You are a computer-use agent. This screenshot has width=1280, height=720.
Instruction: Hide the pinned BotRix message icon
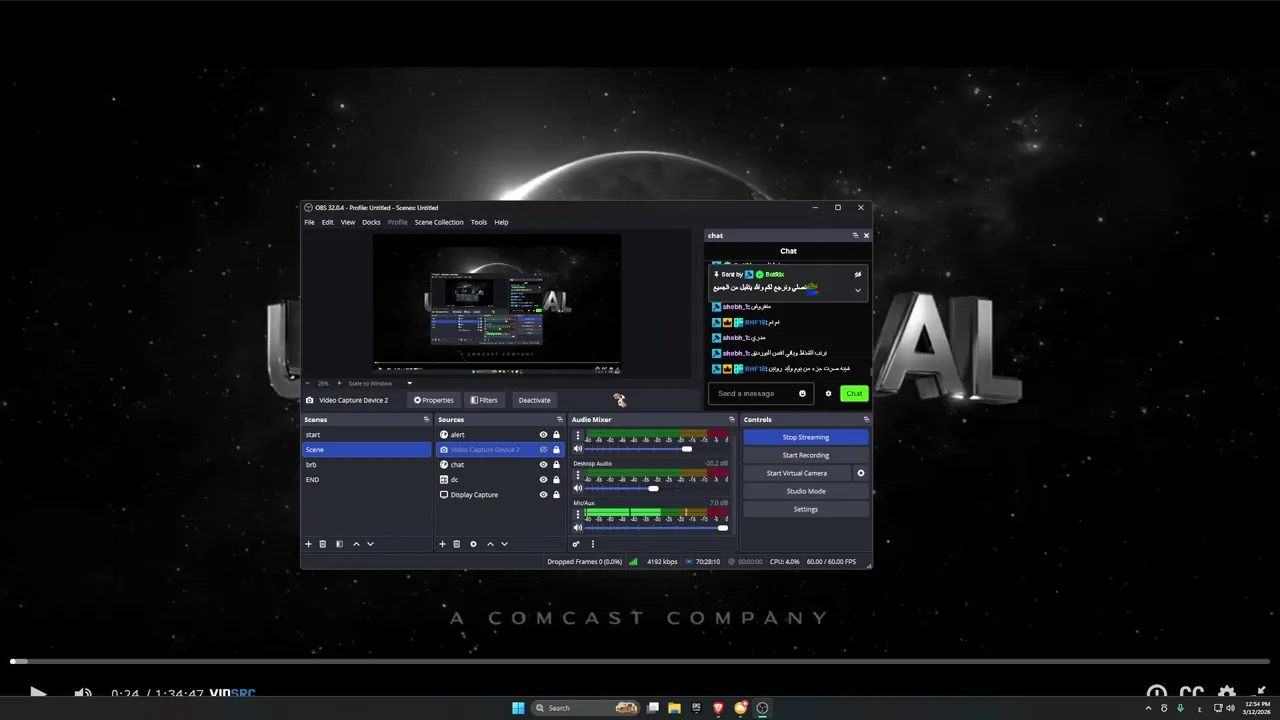point(857,274)
